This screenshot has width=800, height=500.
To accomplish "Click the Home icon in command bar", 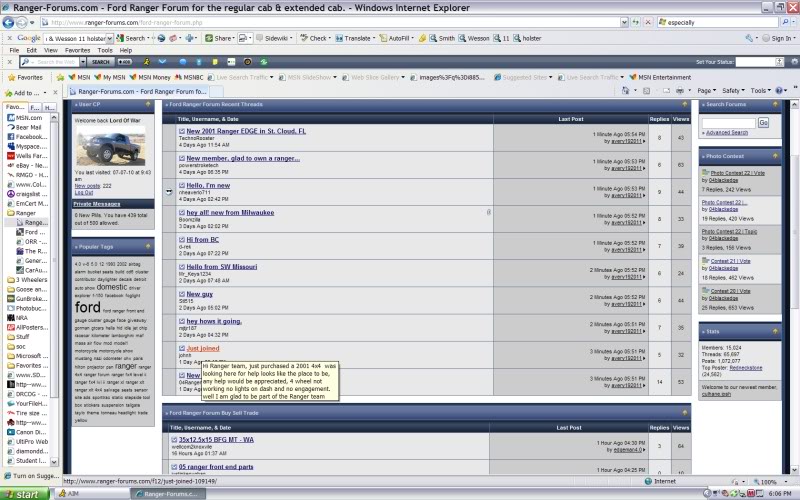I will pos(626,90).
